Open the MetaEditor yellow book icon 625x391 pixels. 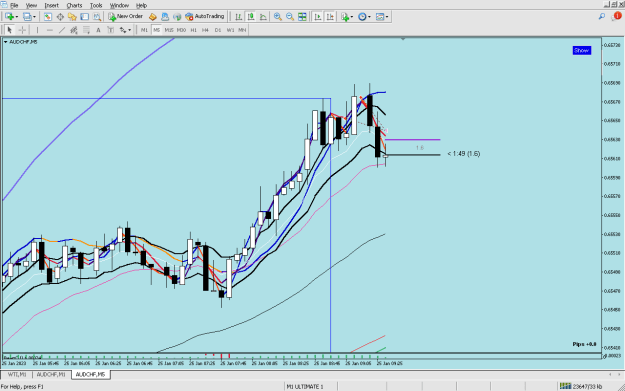[x=152, y=17]
